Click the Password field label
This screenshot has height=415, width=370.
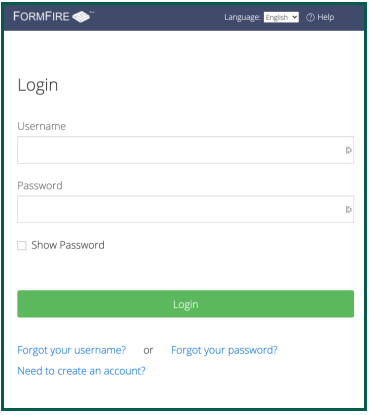pyautogui.click(x=40, y=185)
